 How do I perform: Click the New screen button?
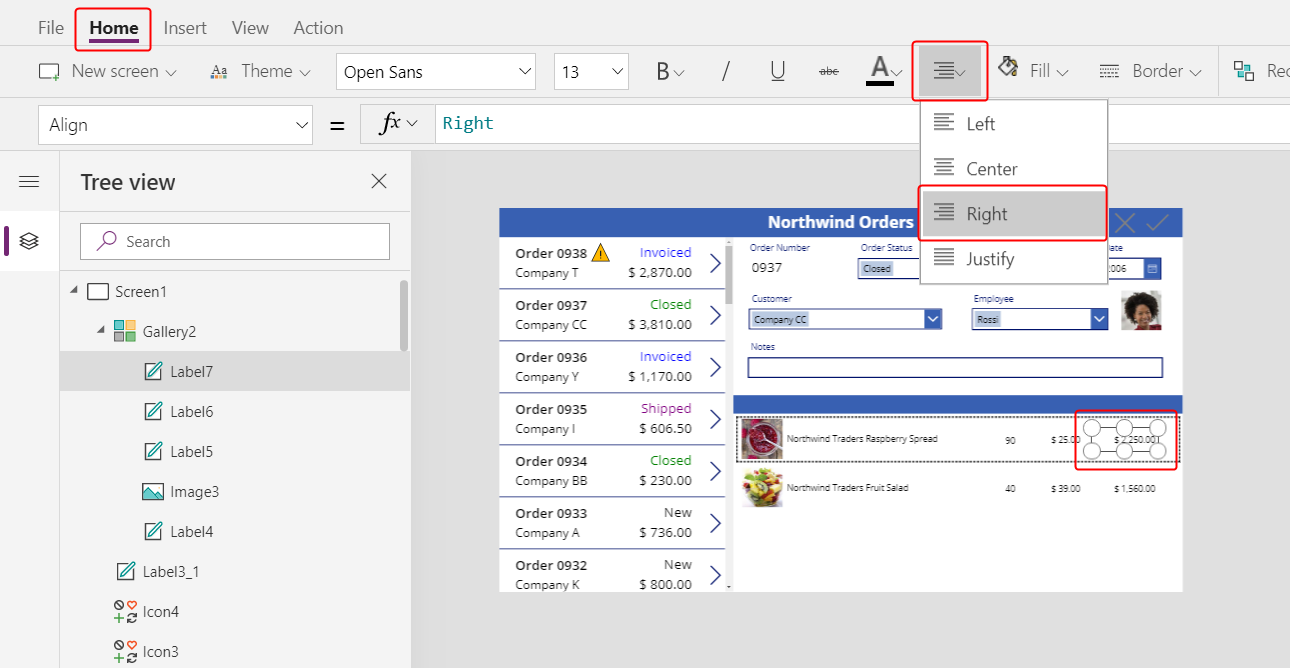pyautogui.click(x=107, y=71)
